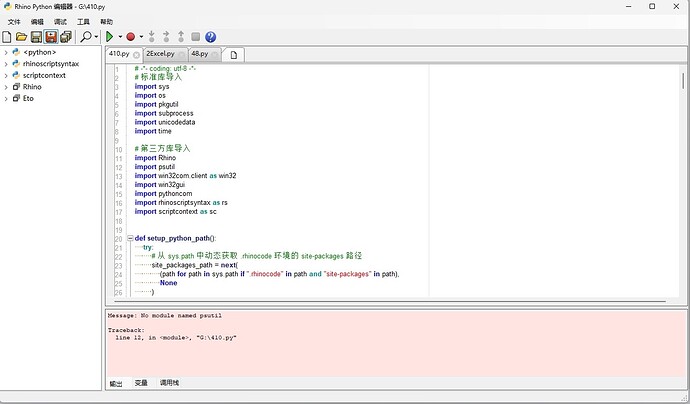Click the 'import subprocess' code line
The width and height of the screenshot is (690, 404).
(164, 113)
